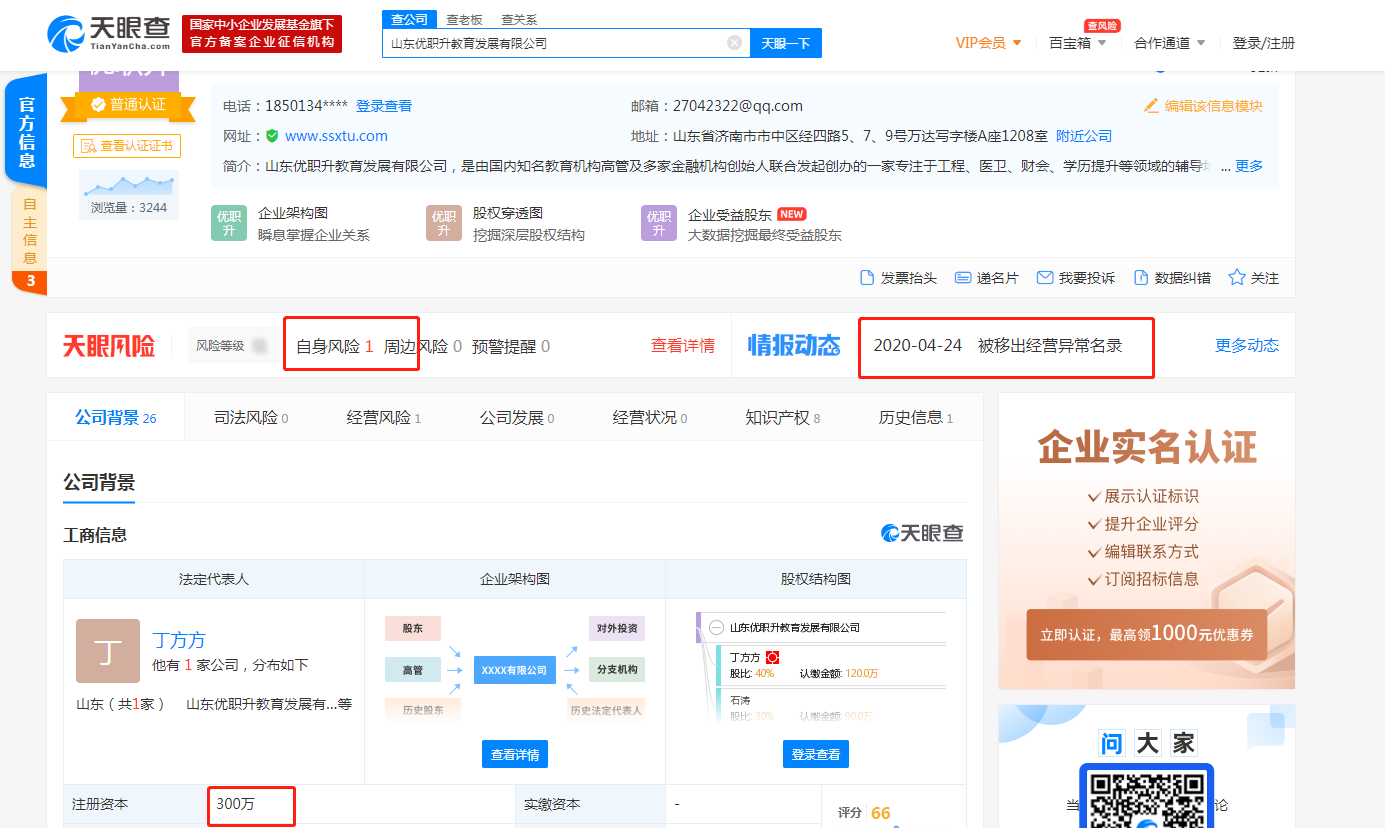Clear the search box text

pyautogui.click(x=734, y=43)
